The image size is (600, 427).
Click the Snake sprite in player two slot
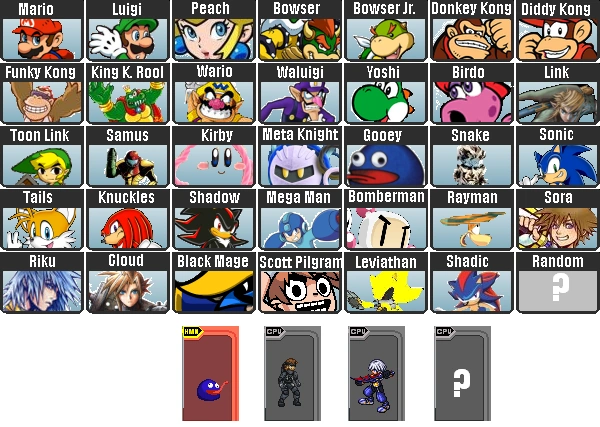289,382
